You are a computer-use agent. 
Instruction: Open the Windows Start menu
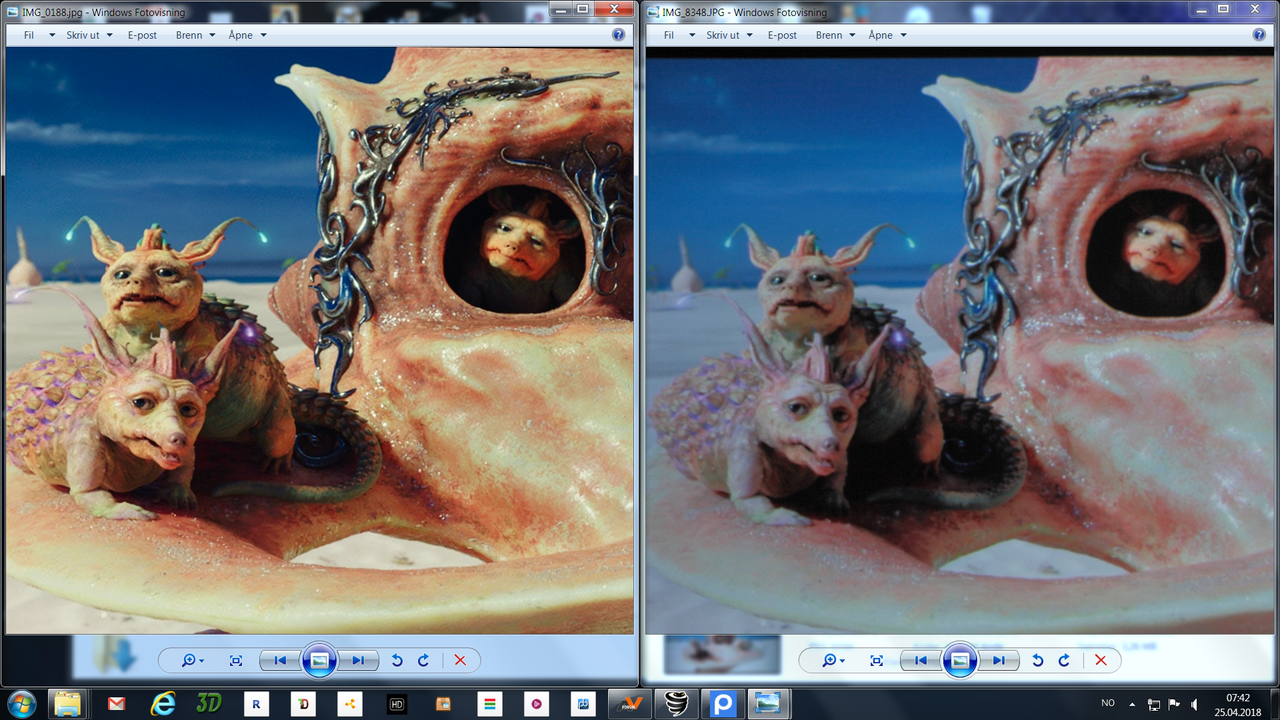click(x=20, y=703)
